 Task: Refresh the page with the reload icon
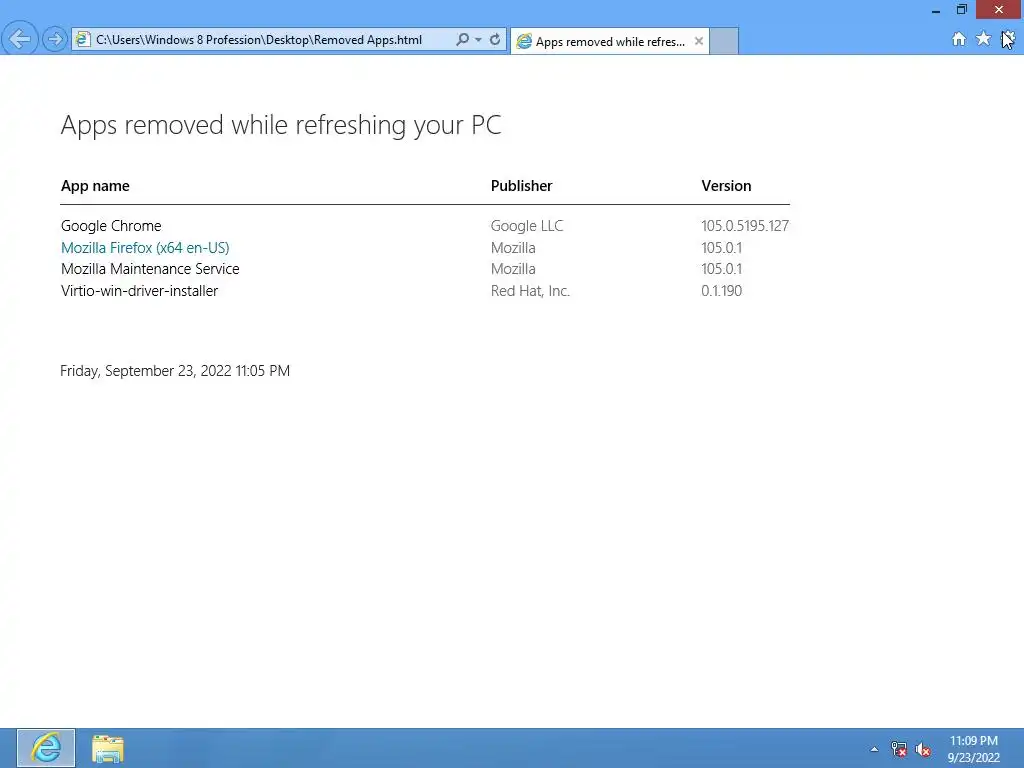(495, 40)
